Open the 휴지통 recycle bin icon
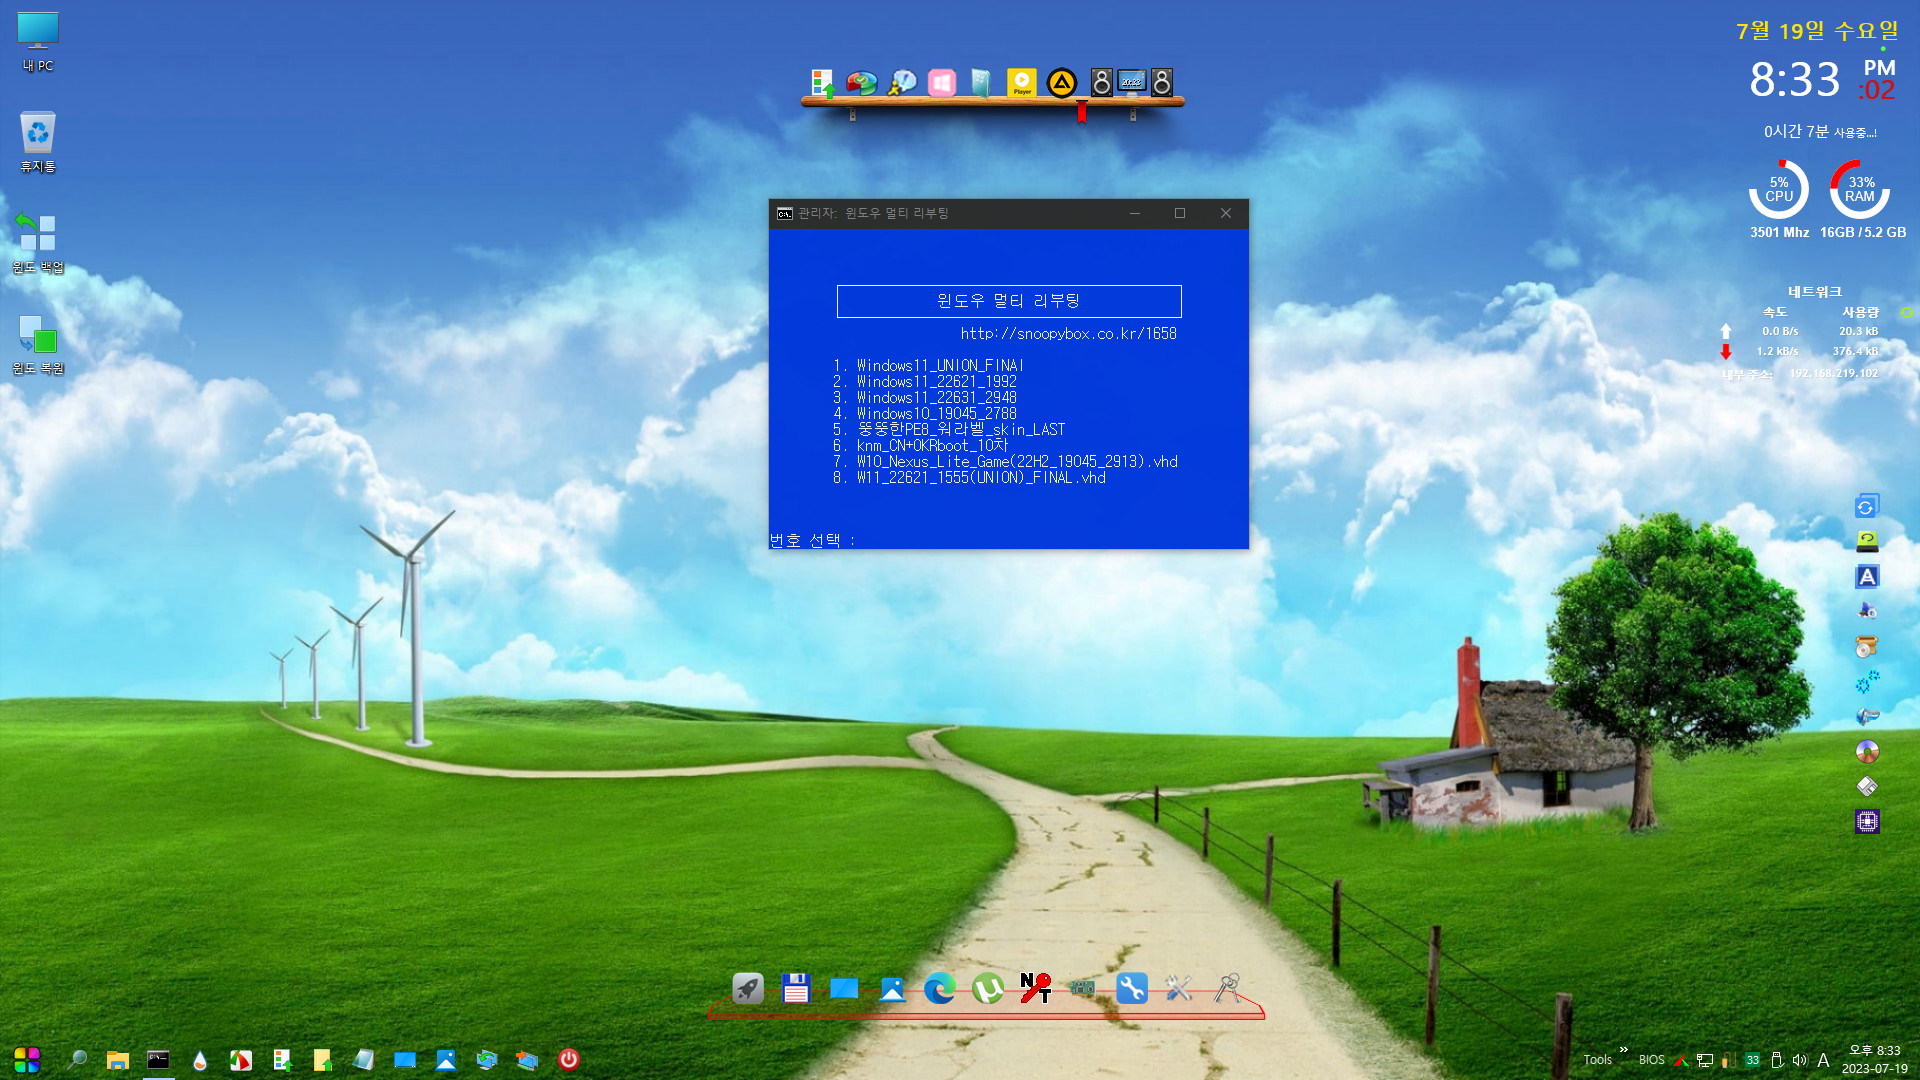Viewport: 1920px width, 1080px height. (x=38, y=142)
